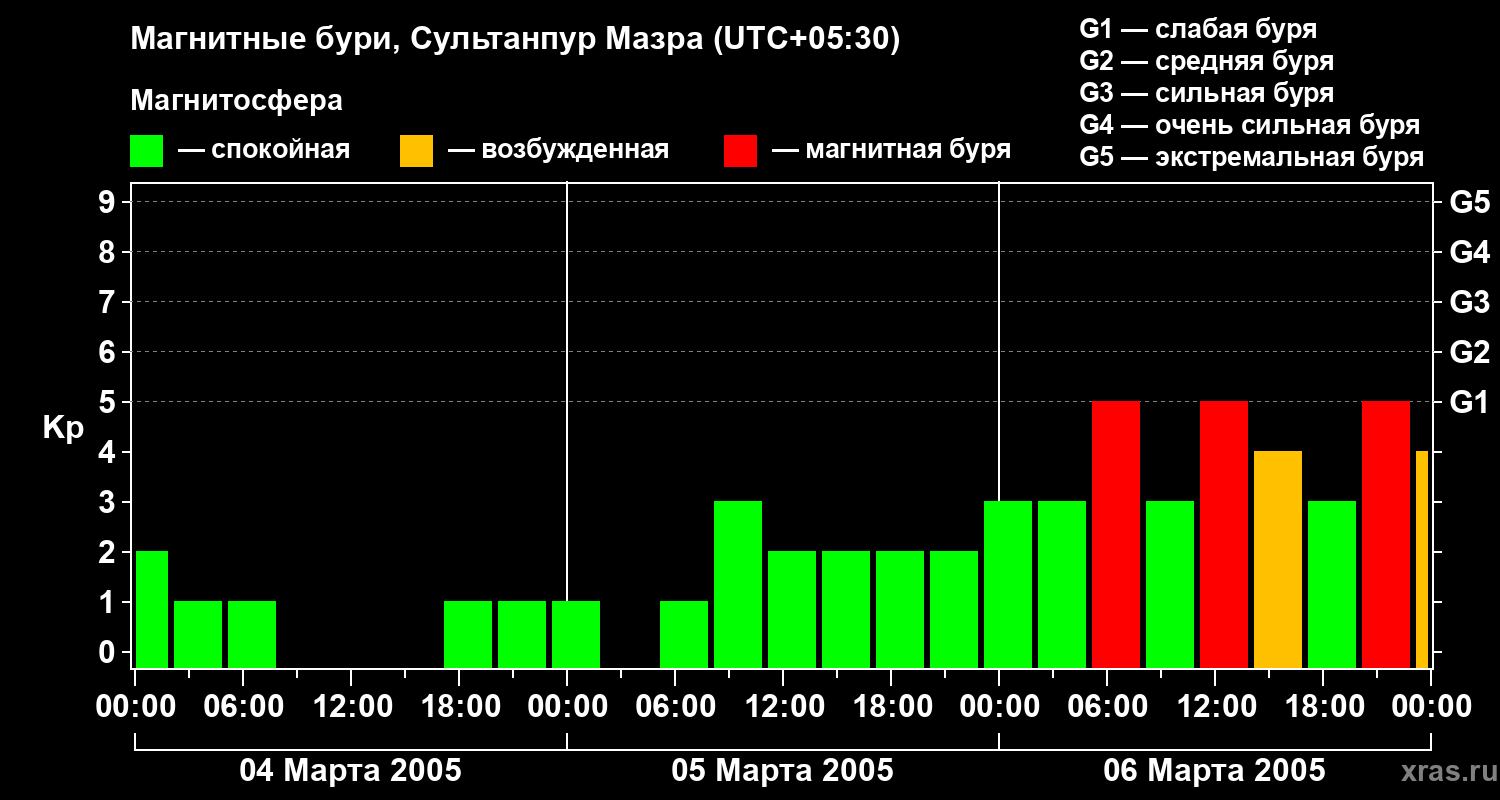Click the narrow orange bar at chart's right edge
This screenshot has width=1500, height=800.
[x=1422, y=559]
